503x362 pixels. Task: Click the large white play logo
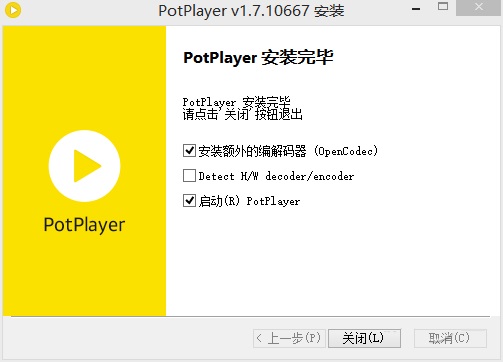pos(84,166)
